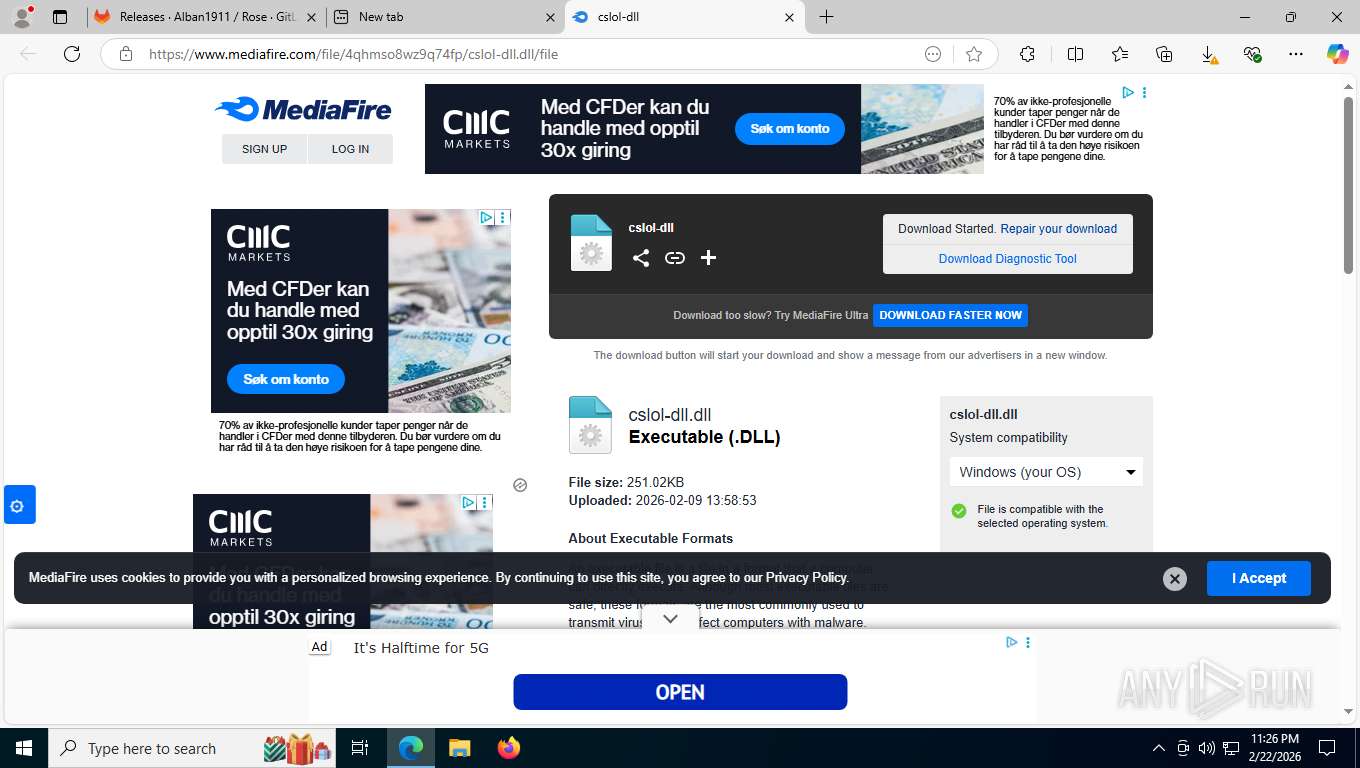
Task: Open Task View in taskbar
Action: [359, 748]
